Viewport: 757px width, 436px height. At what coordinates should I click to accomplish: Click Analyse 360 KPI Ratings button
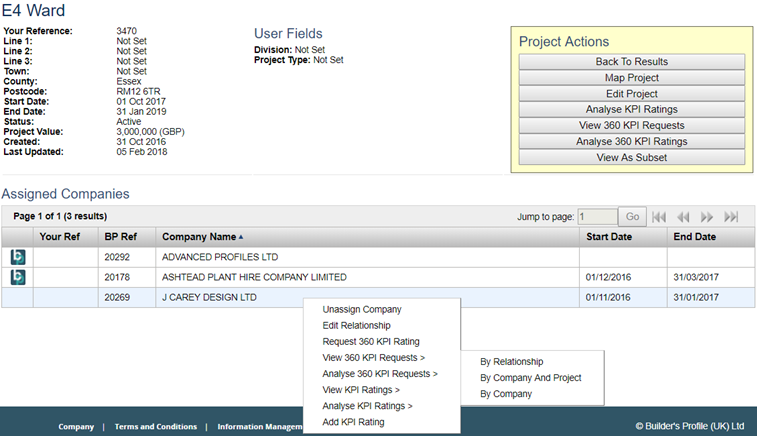coord(631,141)
